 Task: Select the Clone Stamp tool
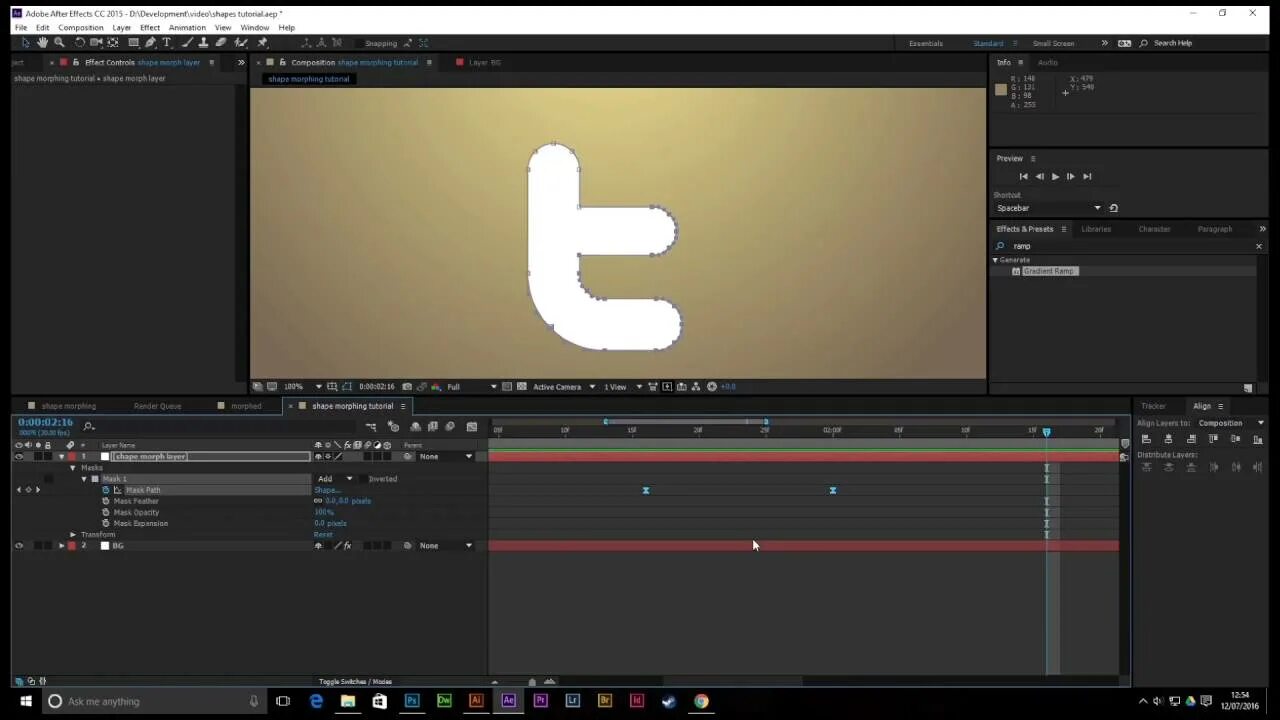pos(203,43)
